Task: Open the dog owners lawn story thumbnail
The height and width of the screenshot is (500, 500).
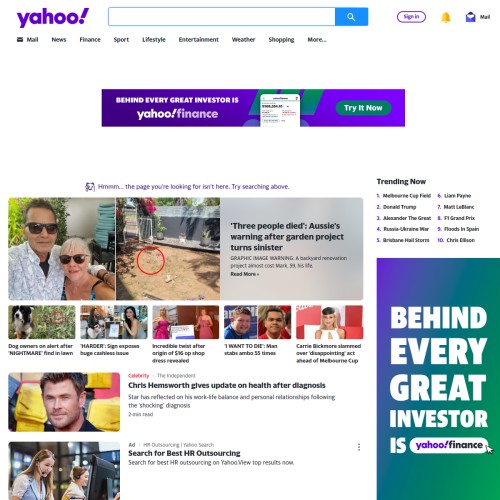Action: [42, 322]
